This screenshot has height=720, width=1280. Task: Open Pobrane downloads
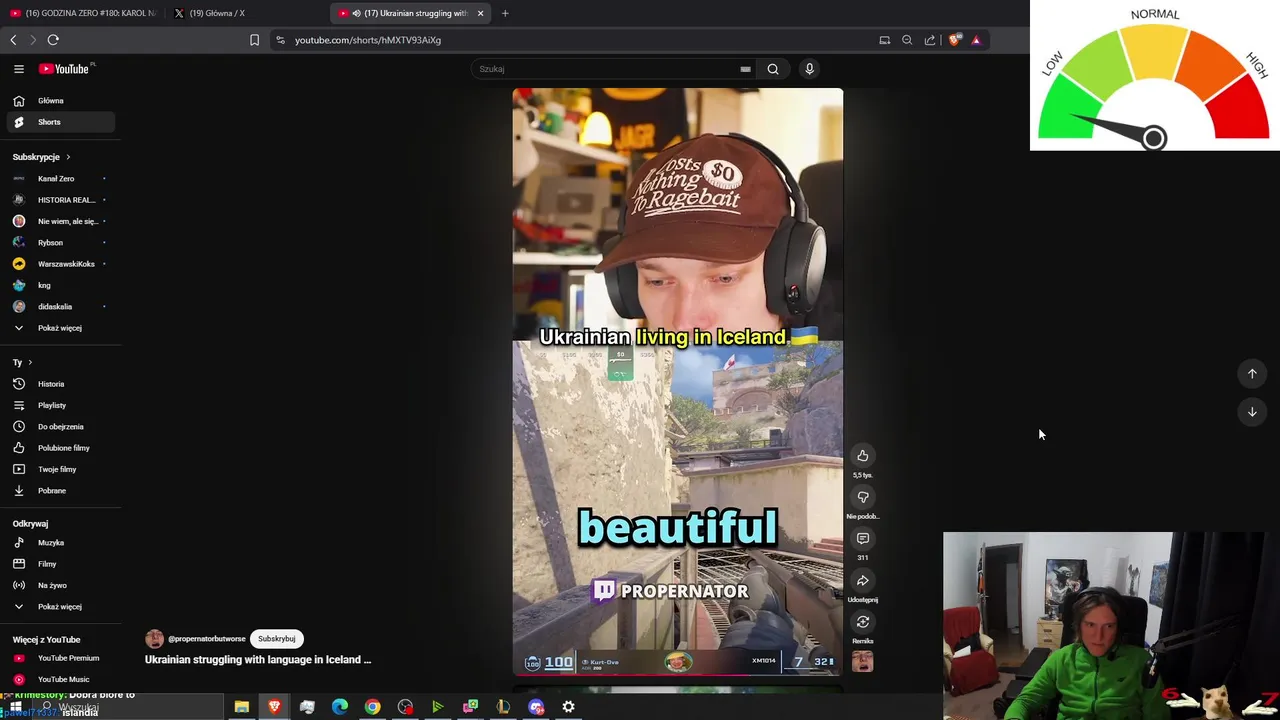coord(60,491)
